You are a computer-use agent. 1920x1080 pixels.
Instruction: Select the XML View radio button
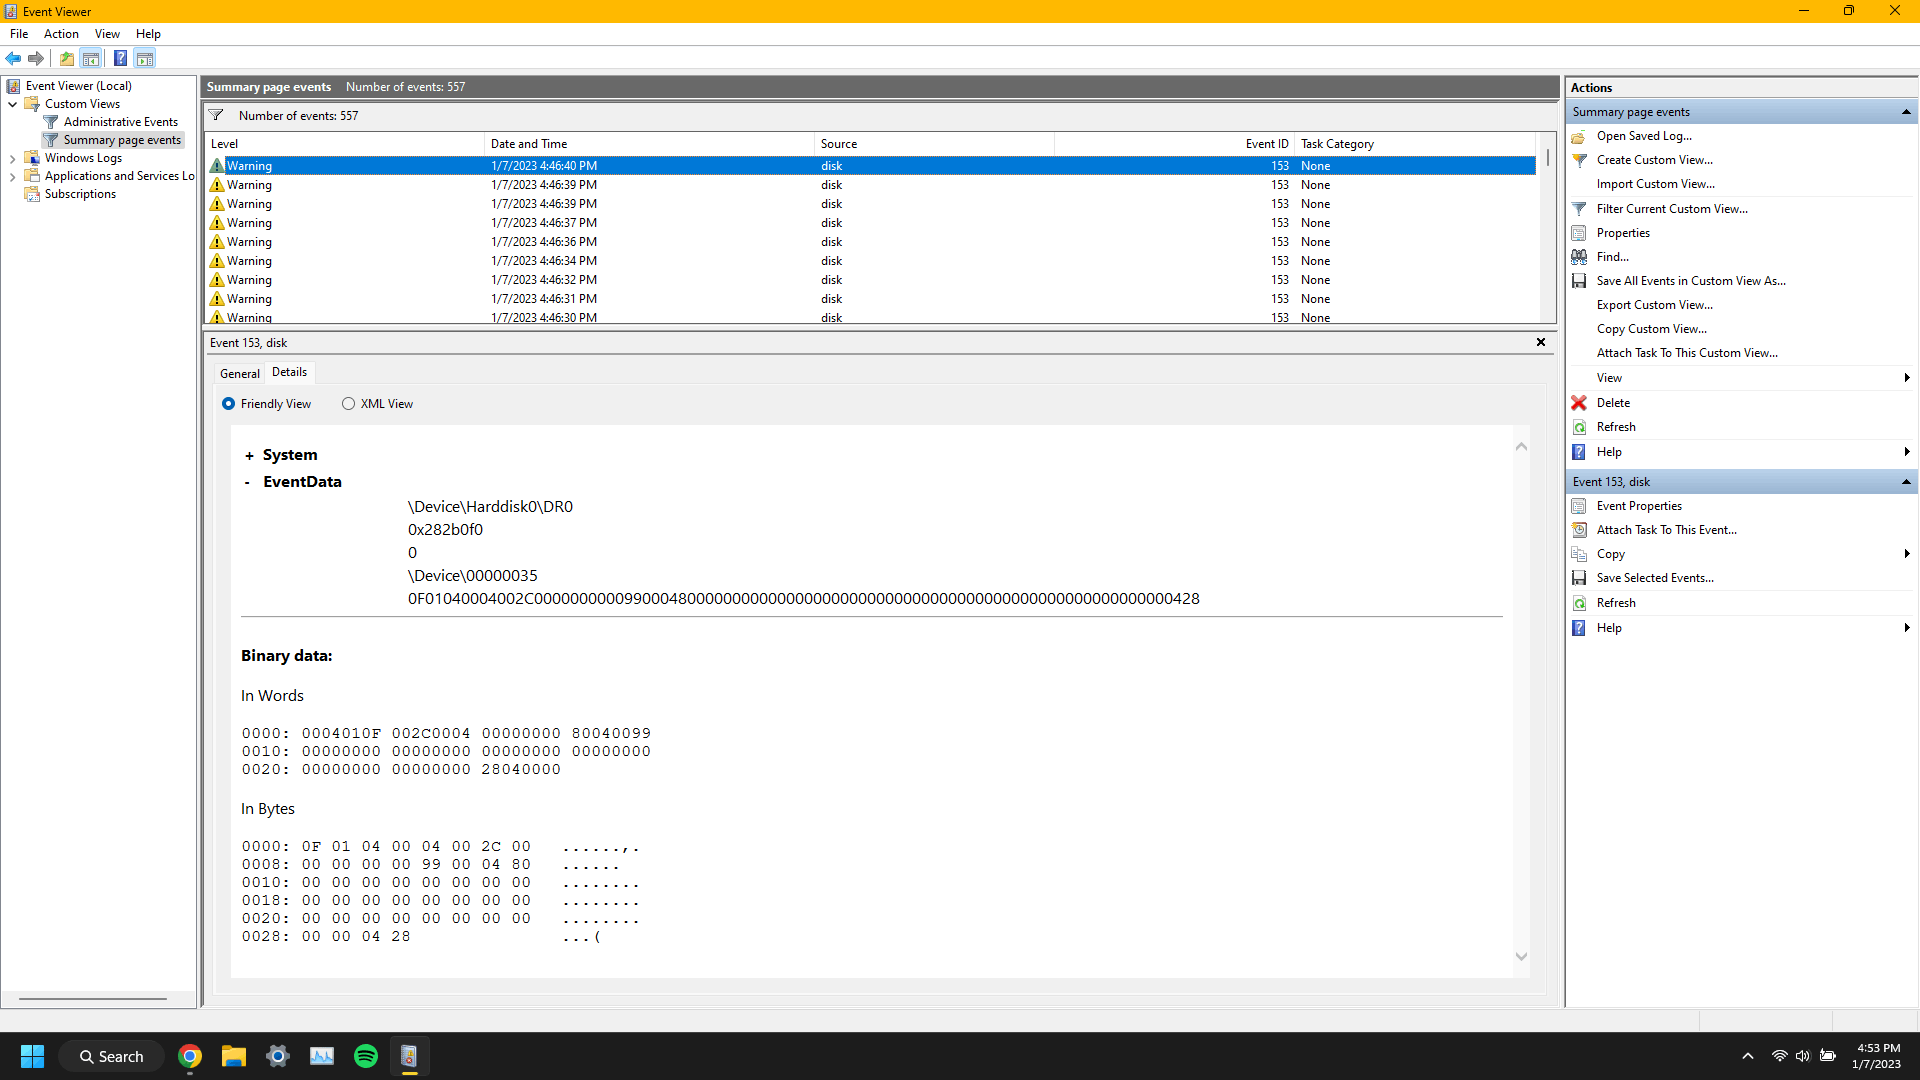click(x=348, y=404)
